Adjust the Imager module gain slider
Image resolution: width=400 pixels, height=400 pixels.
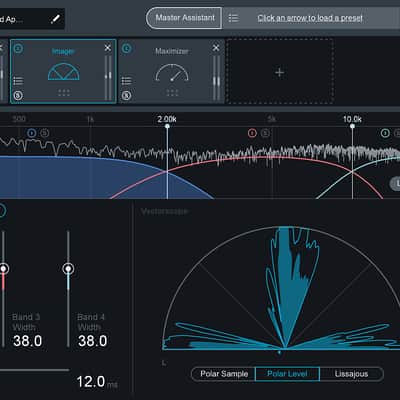coord(108,77)
